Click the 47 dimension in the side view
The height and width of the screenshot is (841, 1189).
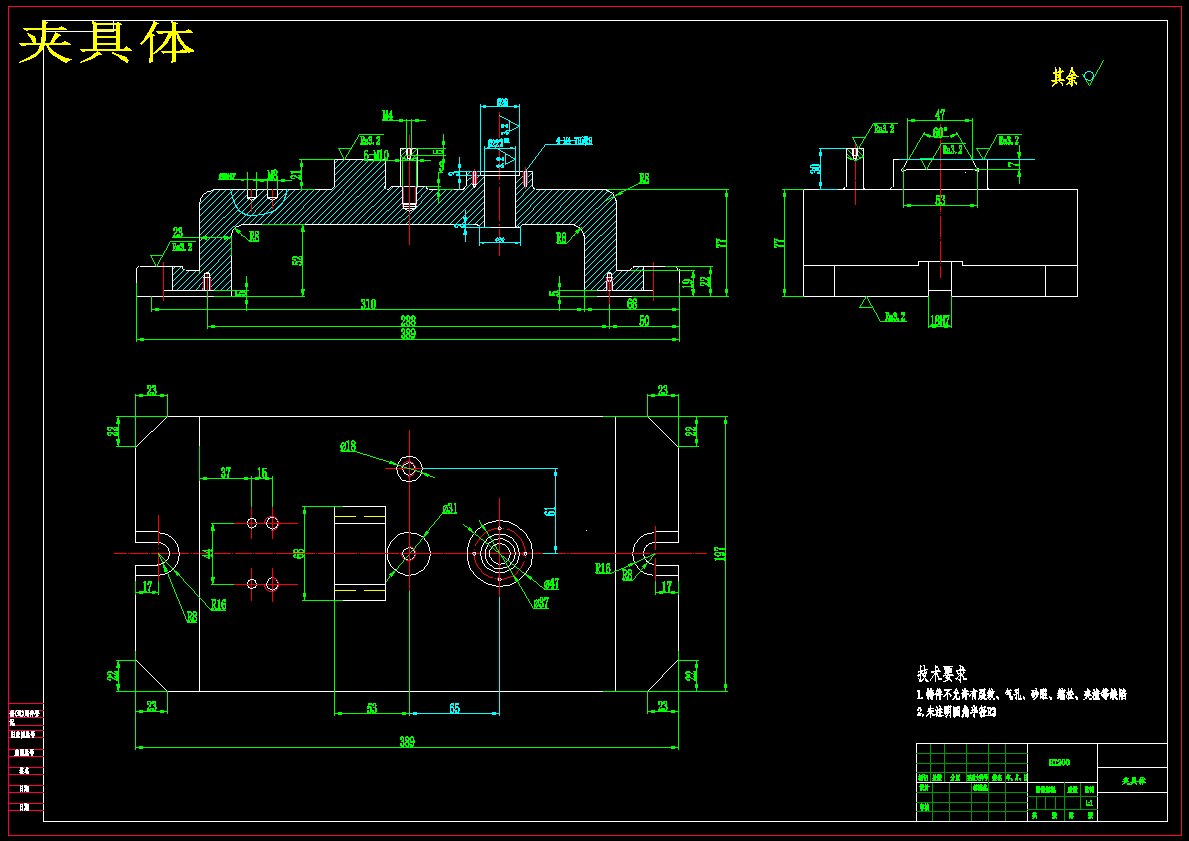pyautogui.click(x=940, y=115)
